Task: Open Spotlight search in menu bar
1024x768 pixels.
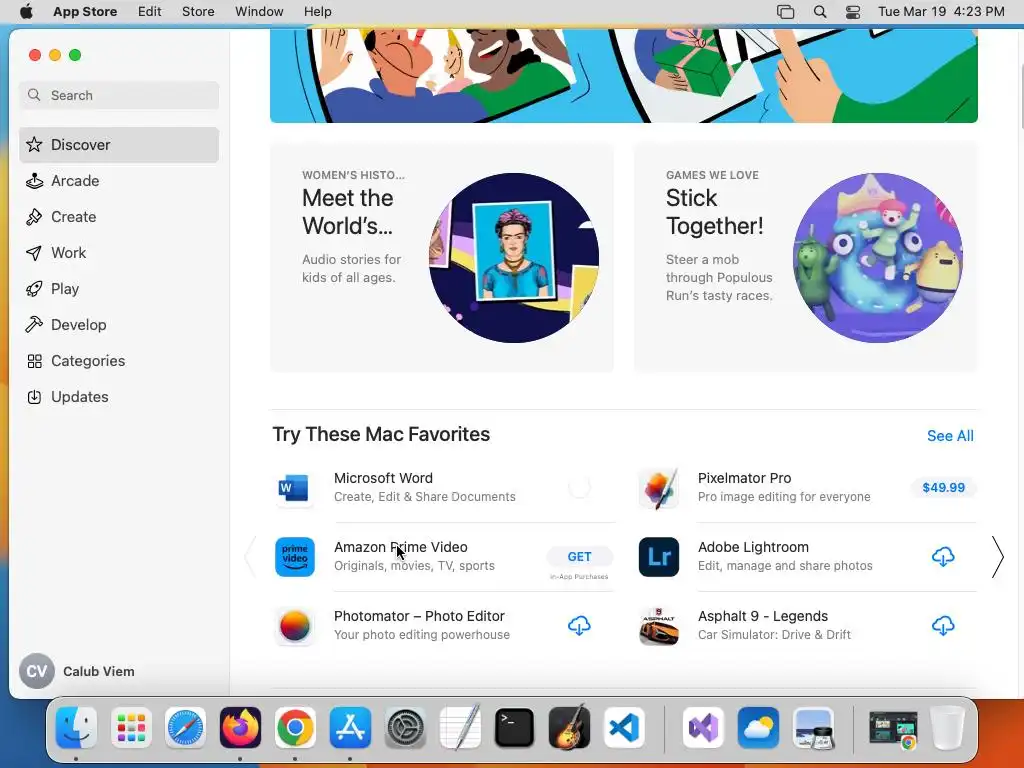Action: click(x=820, y=12)
